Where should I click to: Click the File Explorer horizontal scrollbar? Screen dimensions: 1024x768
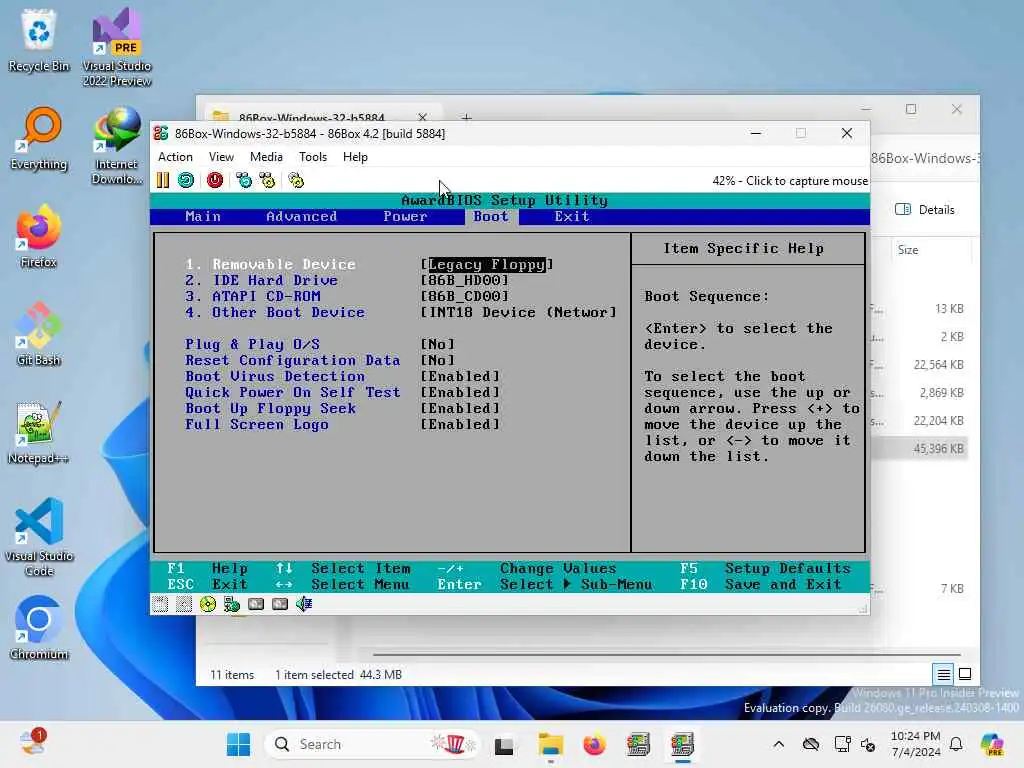point(666,654)
